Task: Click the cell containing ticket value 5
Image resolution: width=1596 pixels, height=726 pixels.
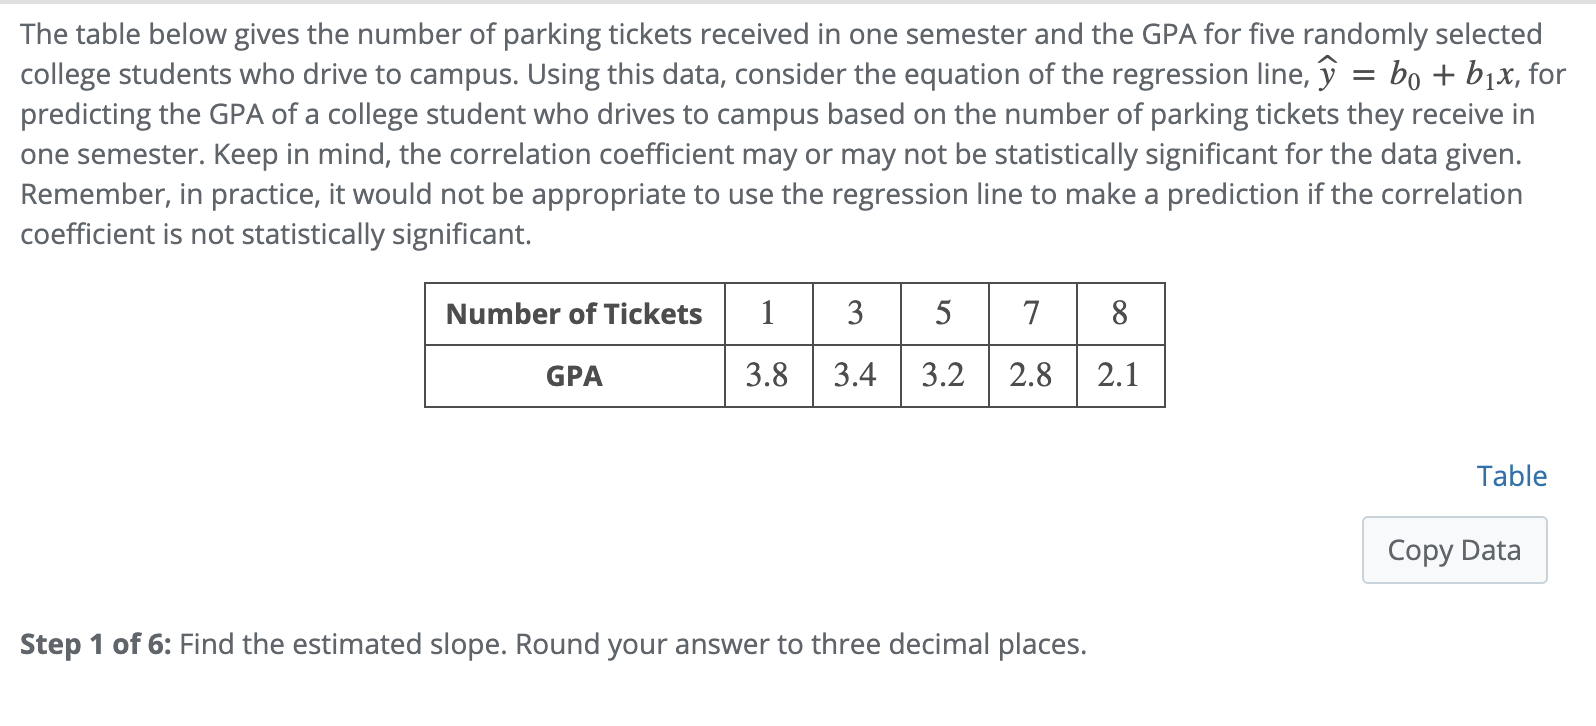Action: pos(942,314)
